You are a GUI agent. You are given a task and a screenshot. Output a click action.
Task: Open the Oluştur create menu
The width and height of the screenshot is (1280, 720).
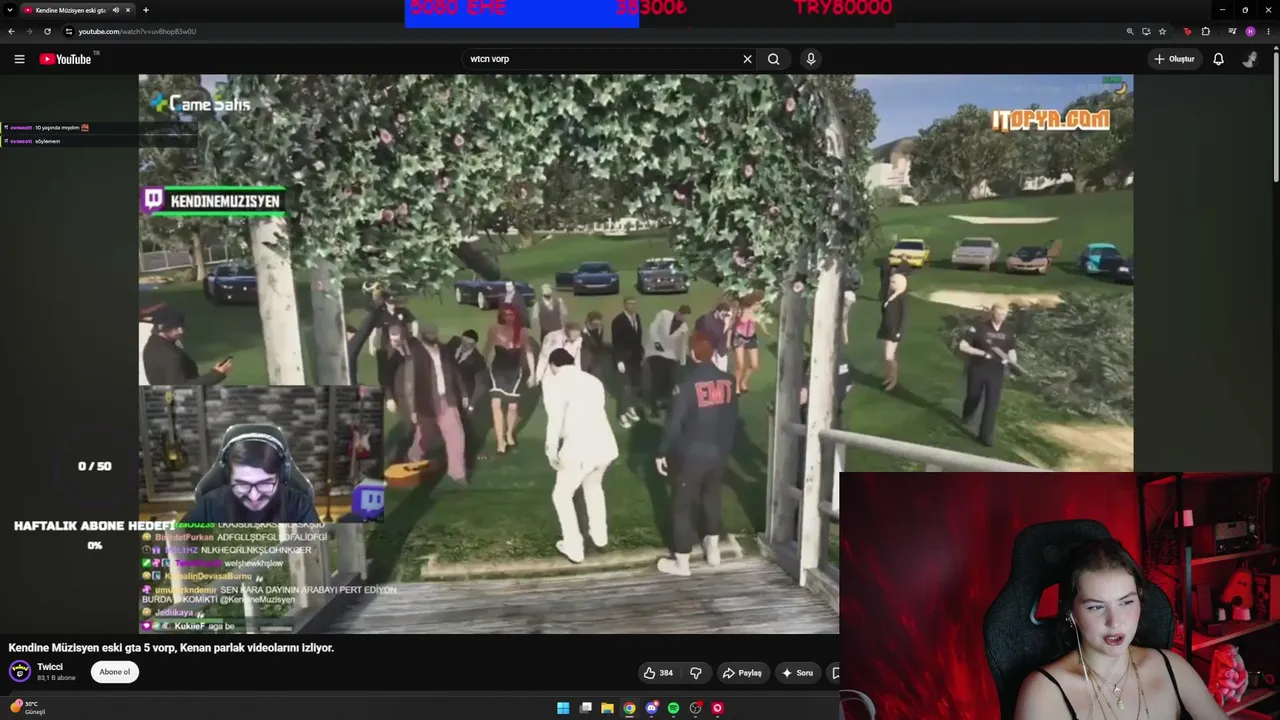coord(1174,59)
